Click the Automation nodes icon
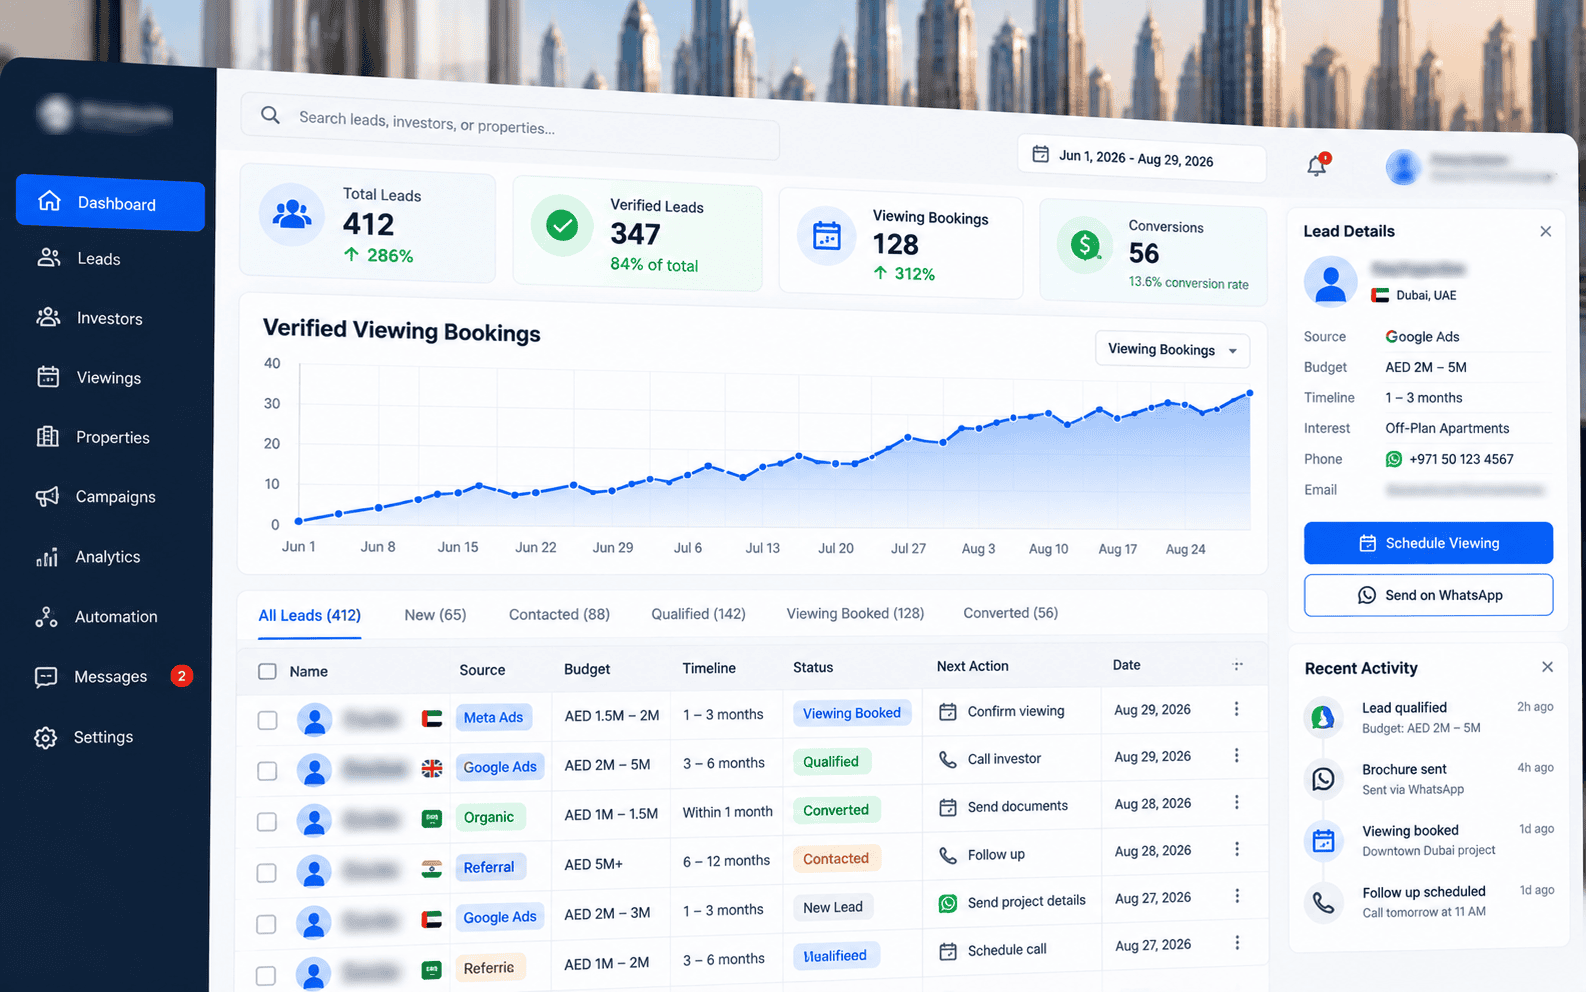Image resolution: width=1586 pixels, height=992 pixels. [46, 617]
